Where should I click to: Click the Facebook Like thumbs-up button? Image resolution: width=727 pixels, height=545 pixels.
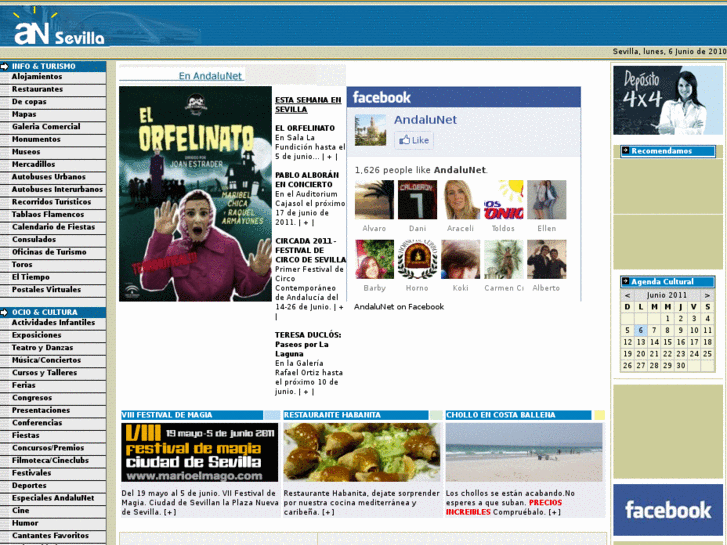414,140
